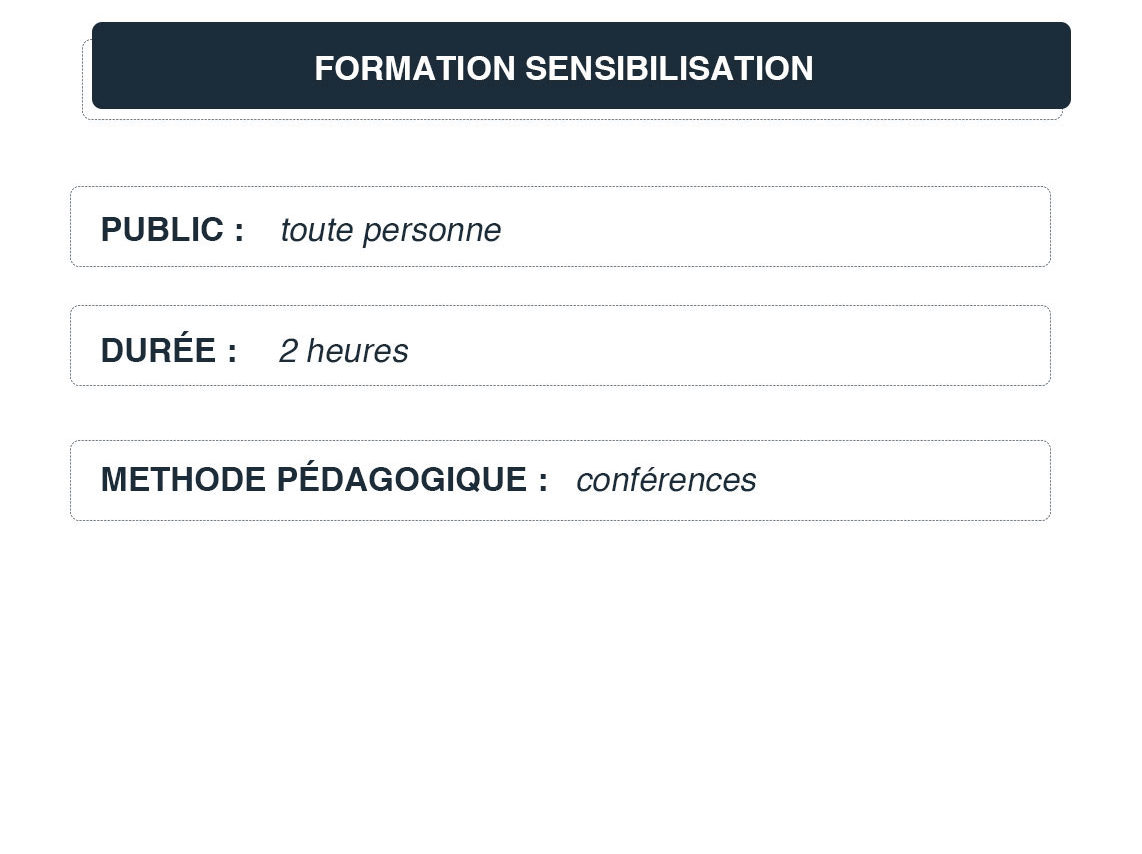
Task: Click the word METHODE
Action: click(x=183, y=480)
